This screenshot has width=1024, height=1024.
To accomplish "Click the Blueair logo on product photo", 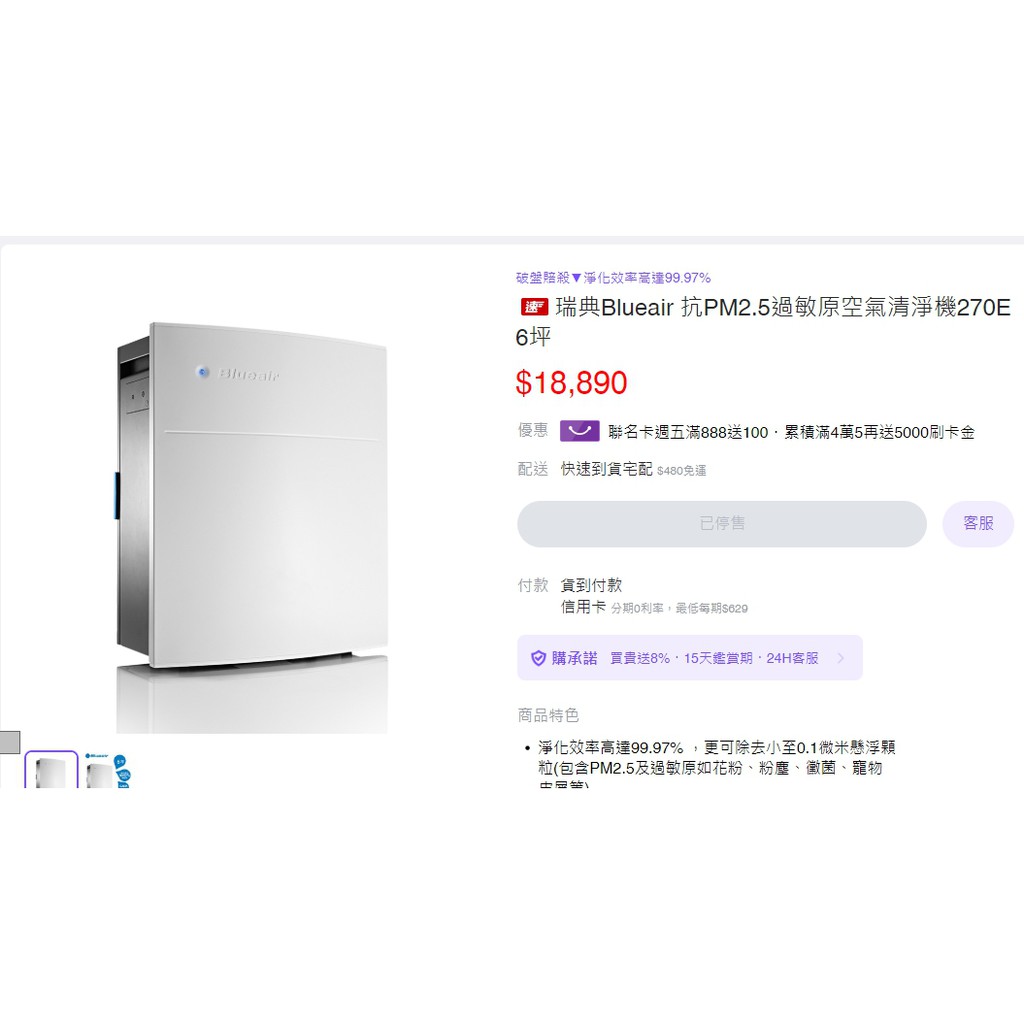I will pos(239,374).
